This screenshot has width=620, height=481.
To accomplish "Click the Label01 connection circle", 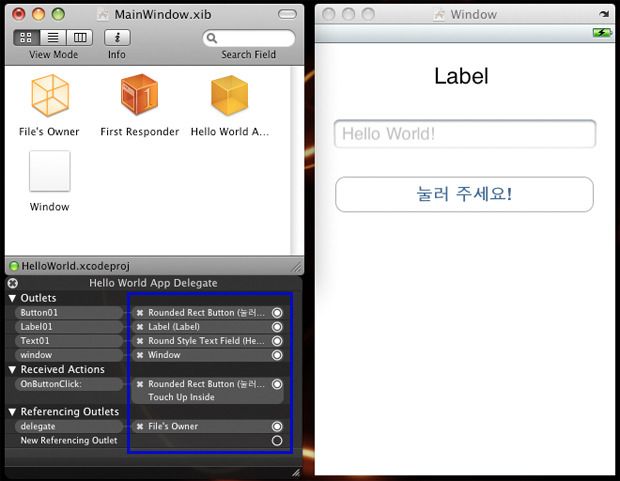I will 277,327.
